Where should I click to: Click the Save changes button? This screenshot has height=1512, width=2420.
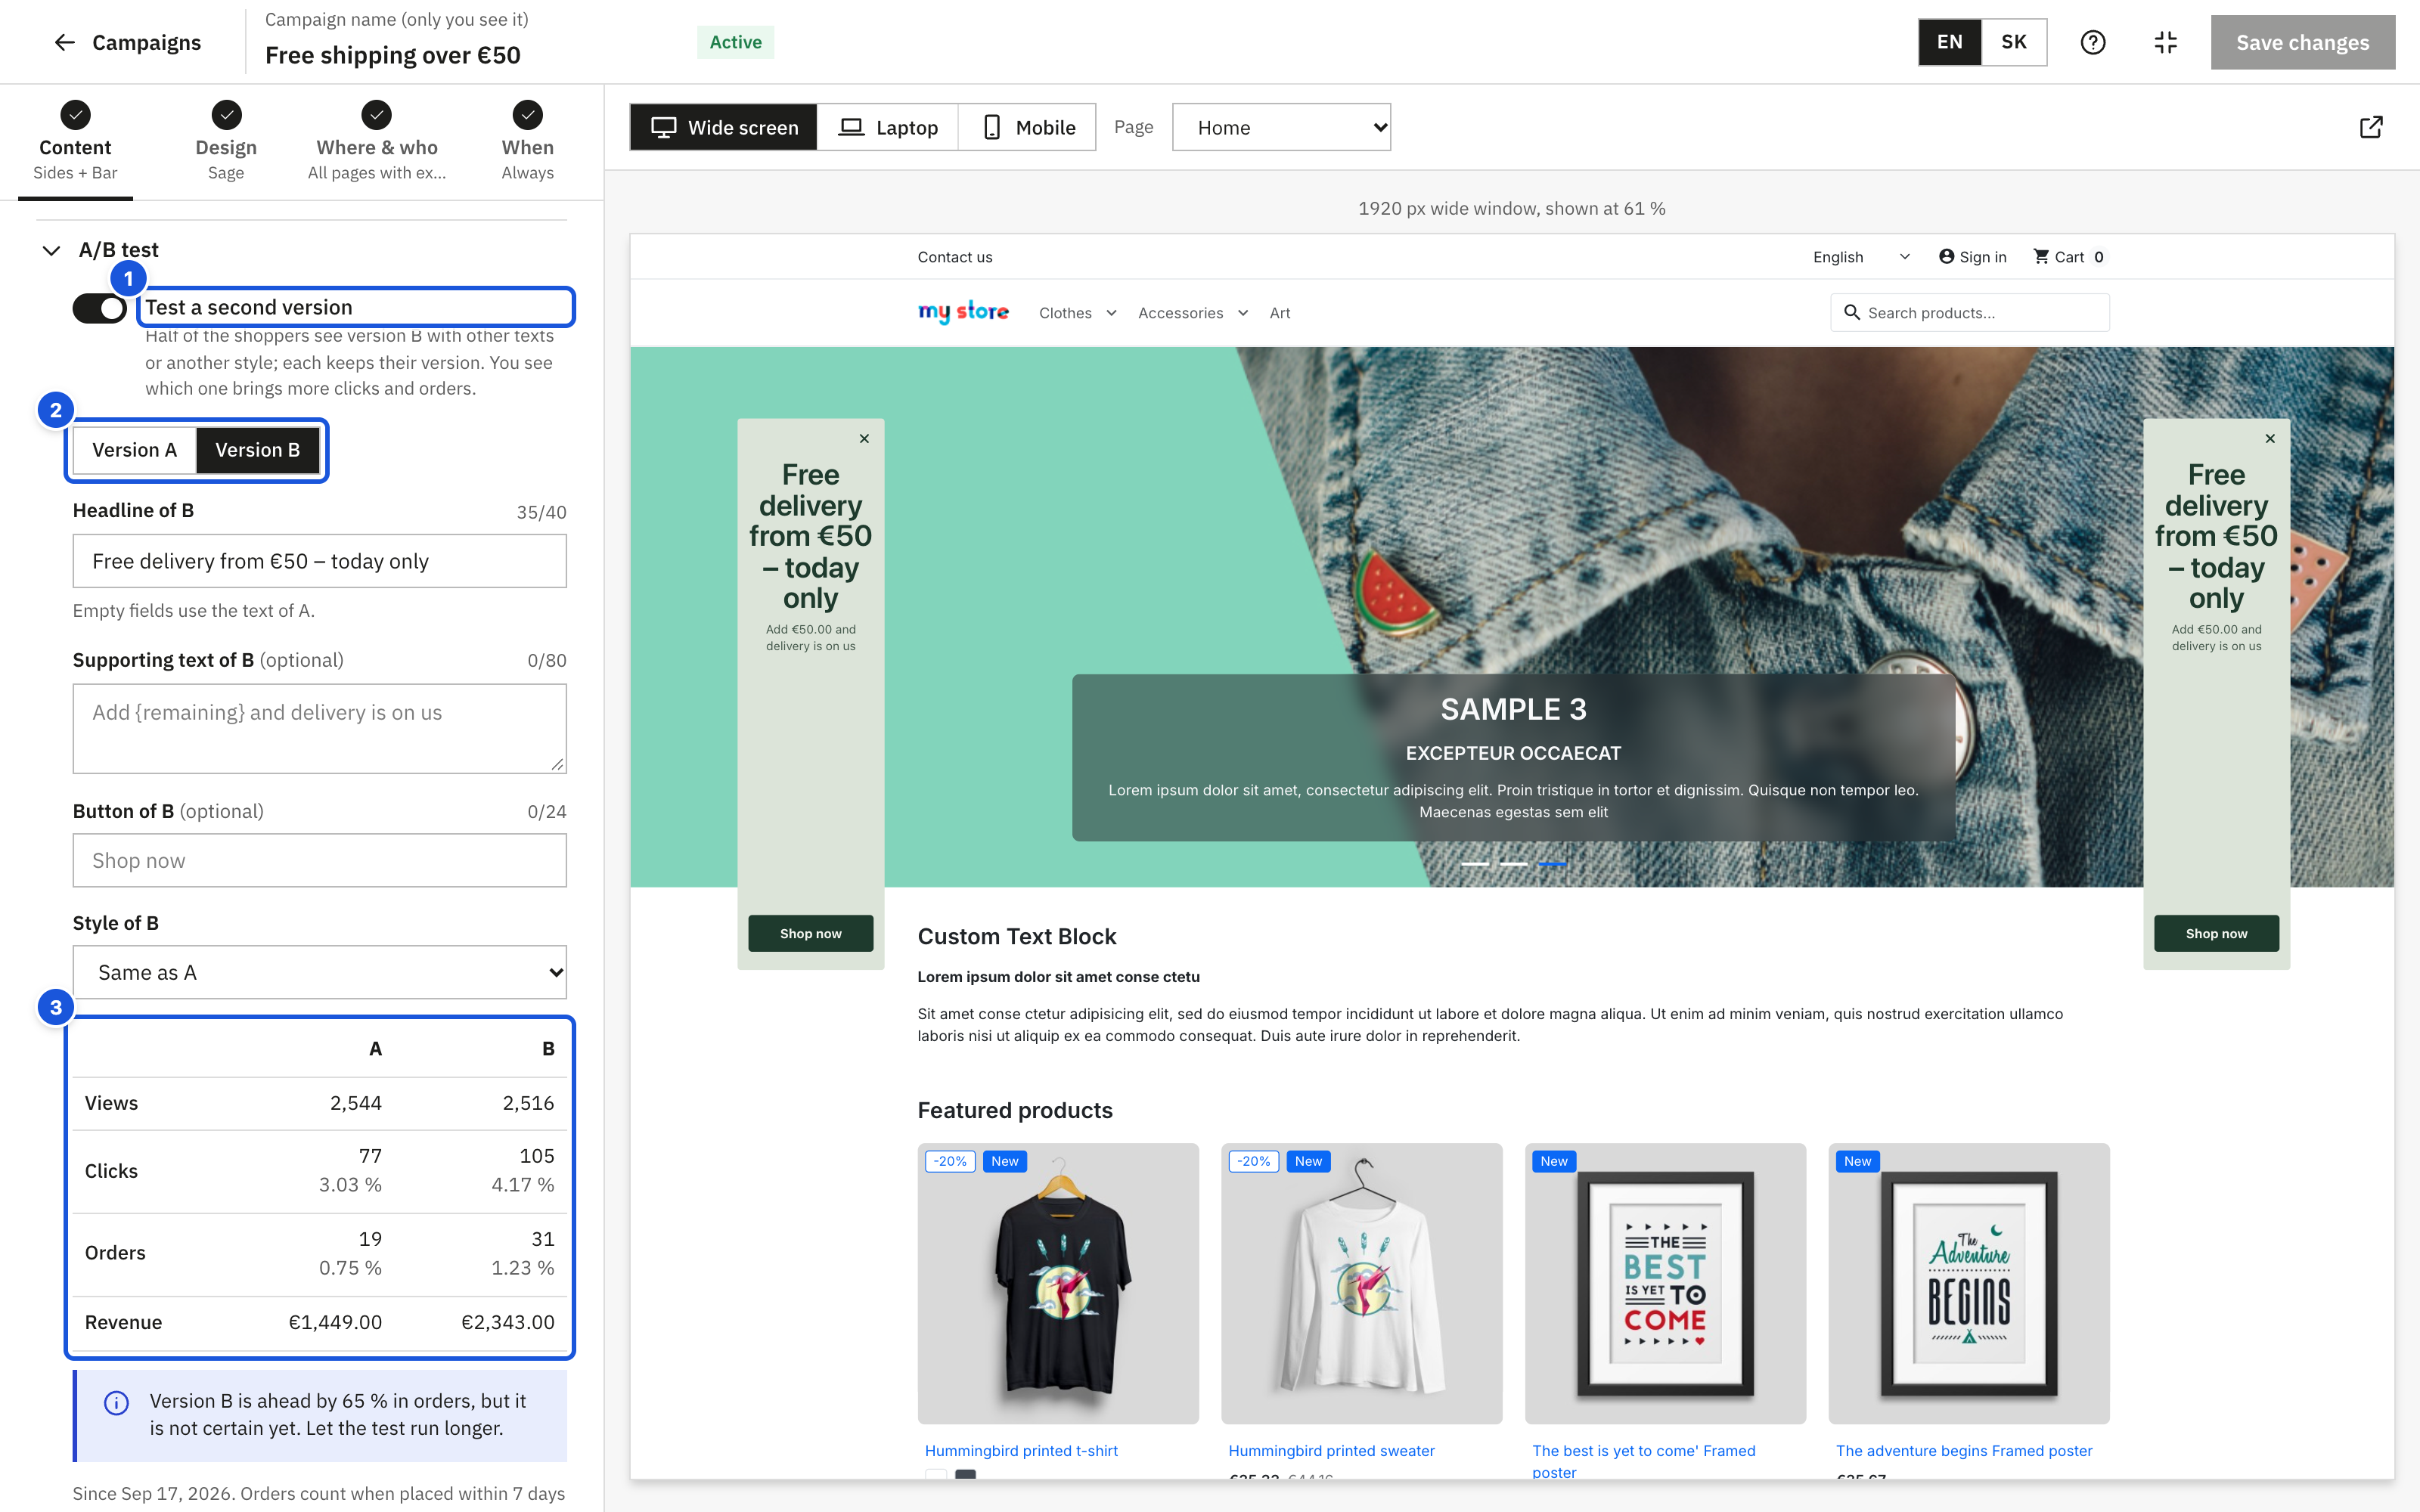point(2302,42)
